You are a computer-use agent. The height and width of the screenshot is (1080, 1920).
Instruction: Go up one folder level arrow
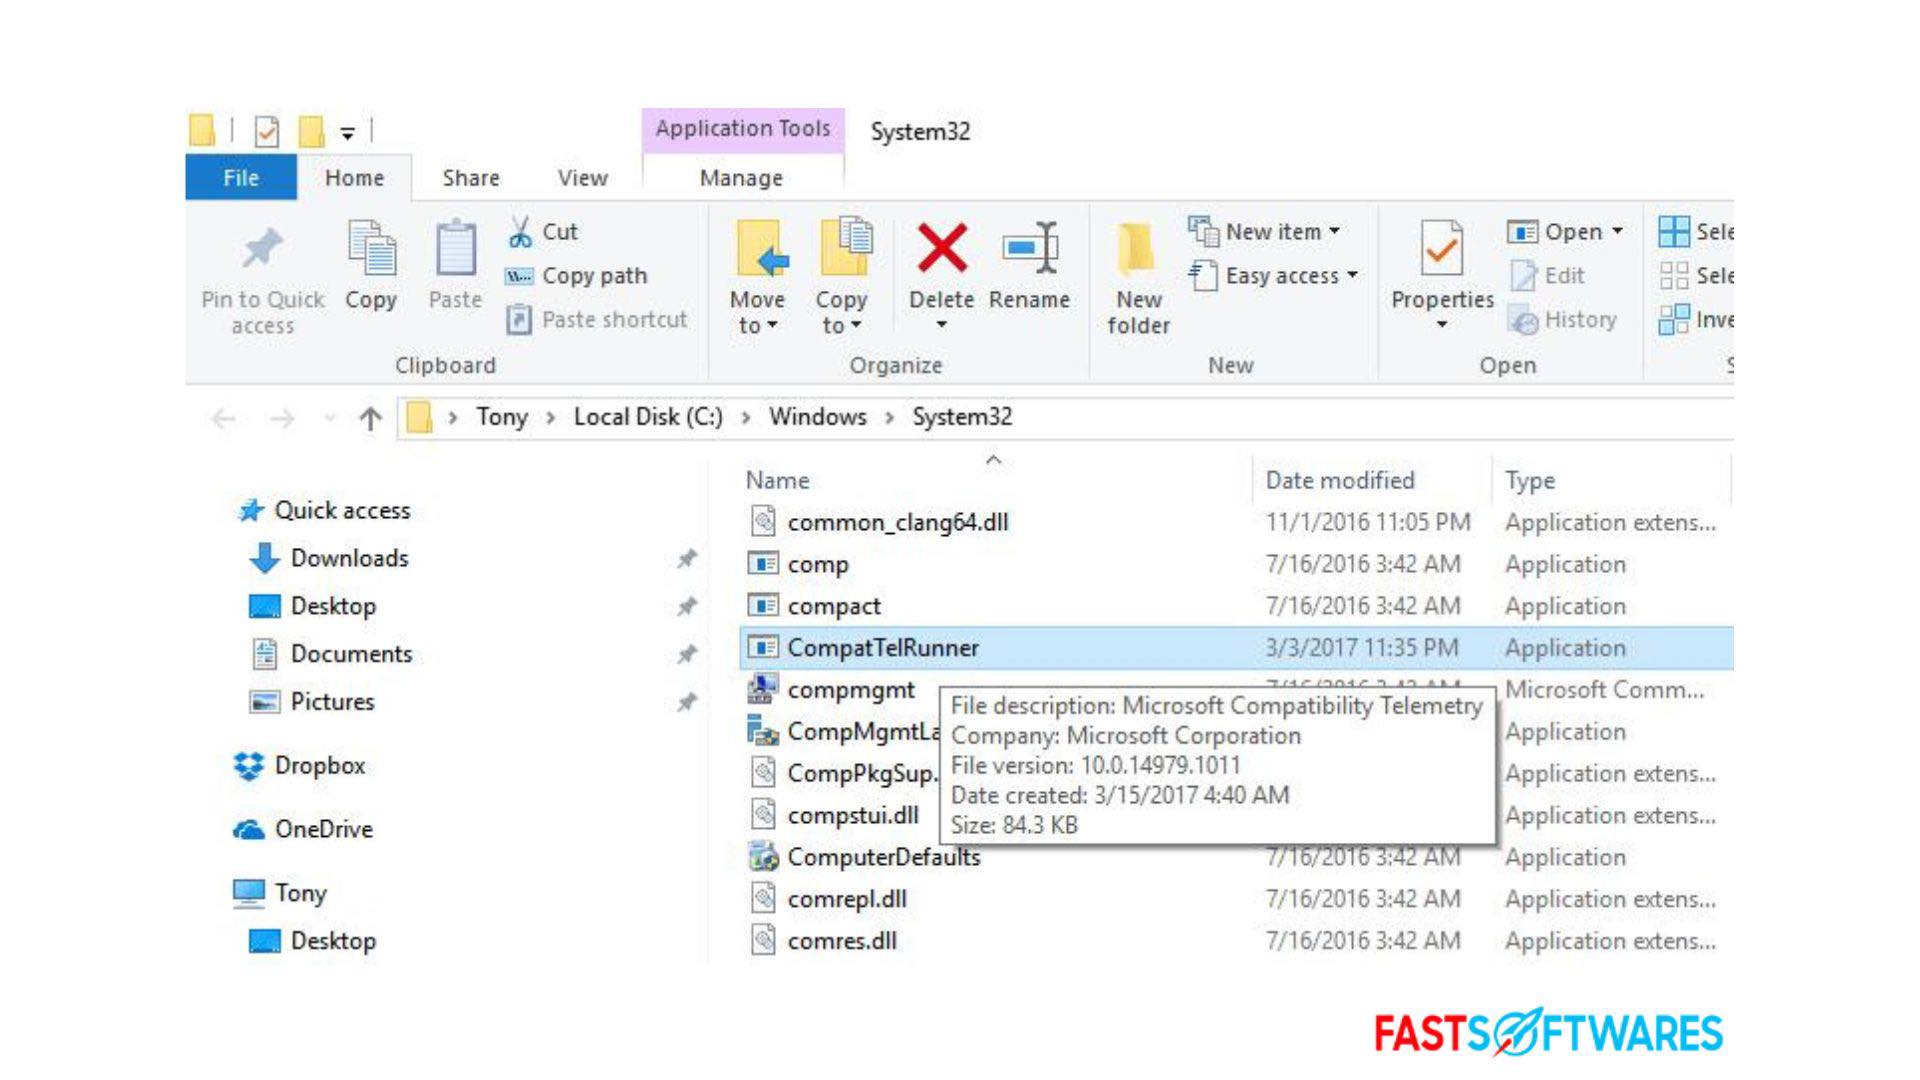(x=370, y=418)
